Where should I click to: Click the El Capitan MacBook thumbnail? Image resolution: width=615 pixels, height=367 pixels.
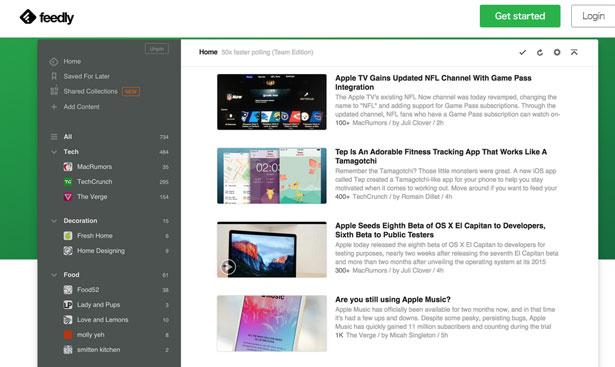tap(272, 250)
